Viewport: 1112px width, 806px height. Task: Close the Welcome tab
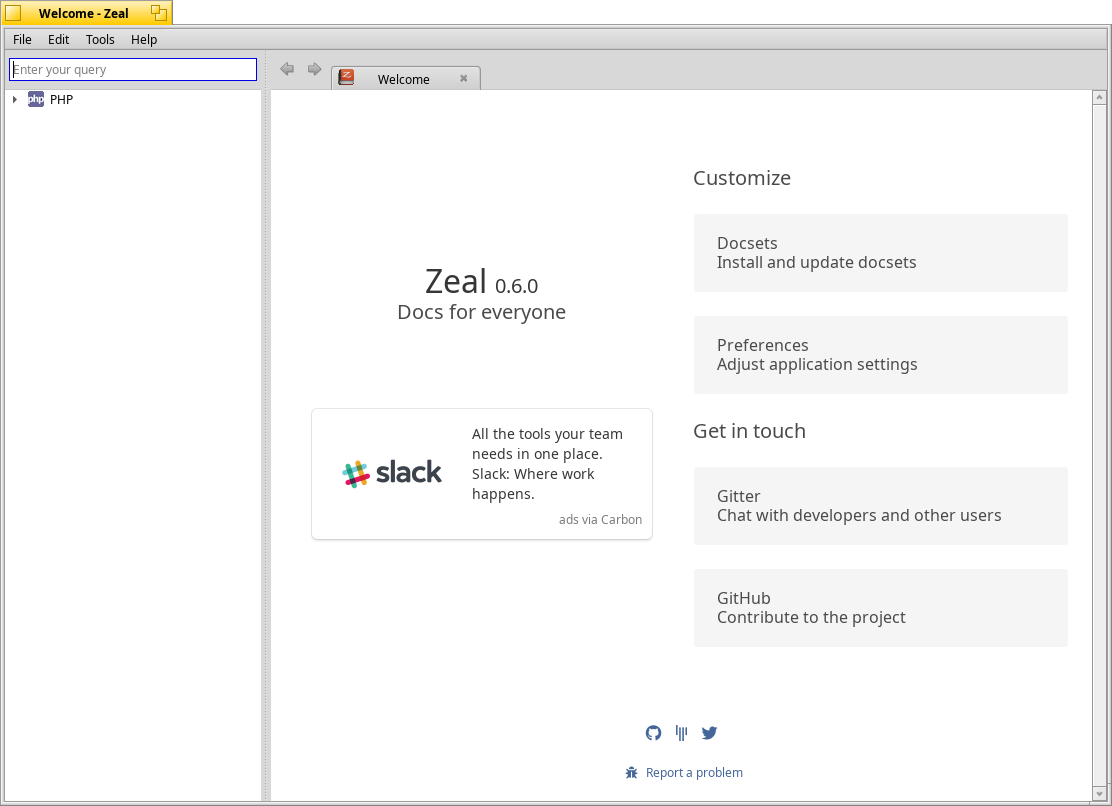464,78
